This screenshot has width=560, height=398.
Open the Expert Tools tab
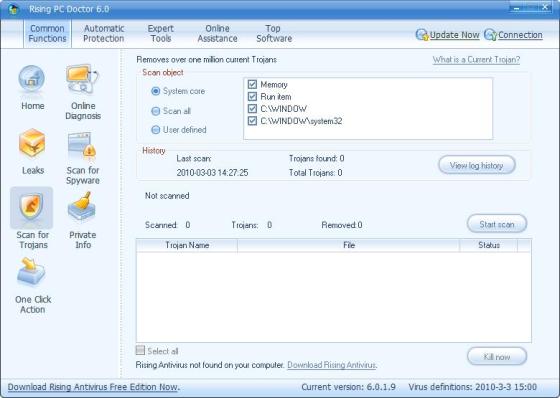[x=161, y=34]
